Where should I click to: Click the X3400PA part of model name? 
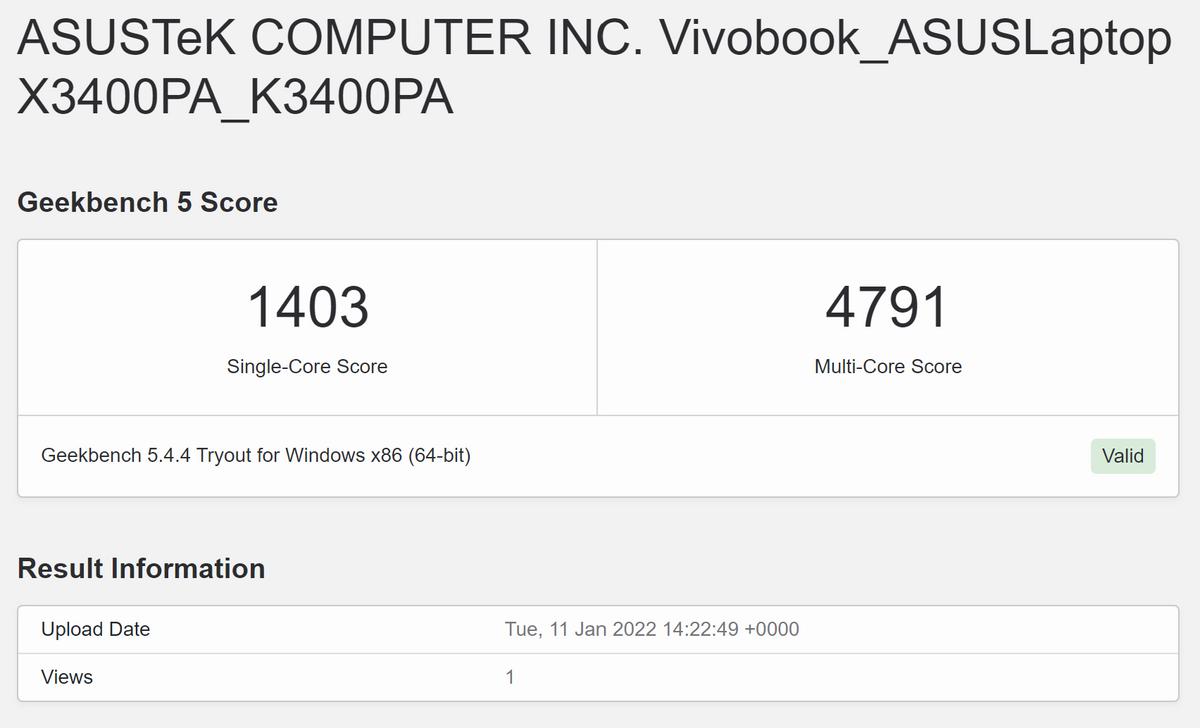[x=118, y=98]
